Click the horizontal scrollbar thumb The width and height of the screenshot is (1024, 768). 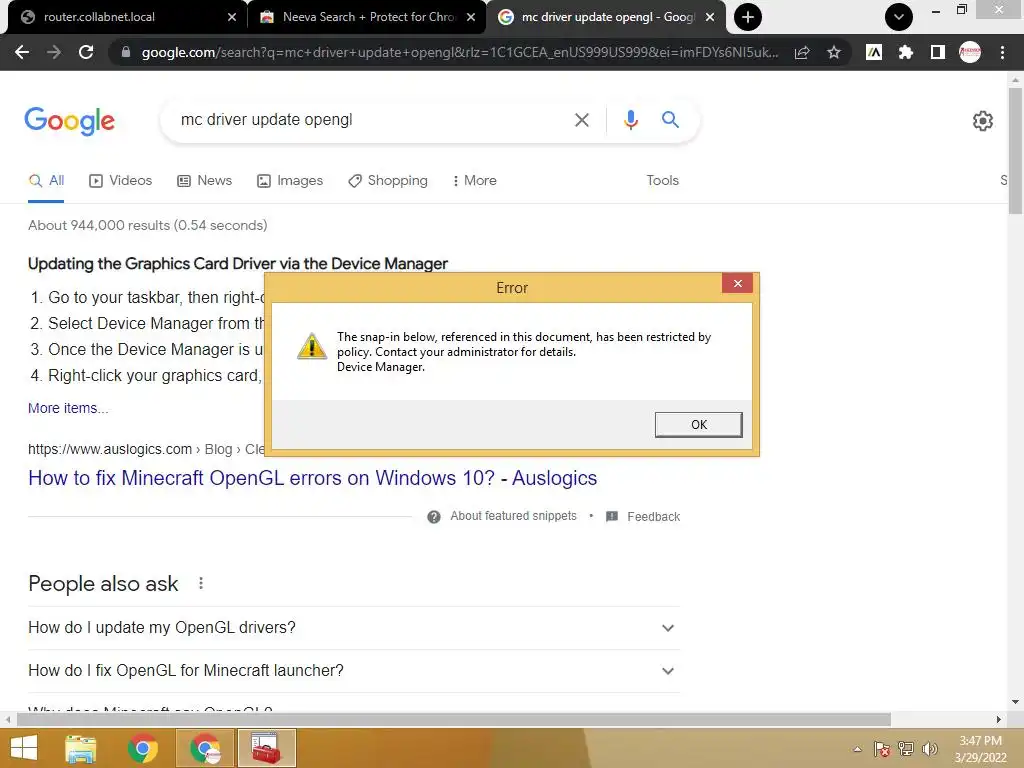click(x=454, y=720)
